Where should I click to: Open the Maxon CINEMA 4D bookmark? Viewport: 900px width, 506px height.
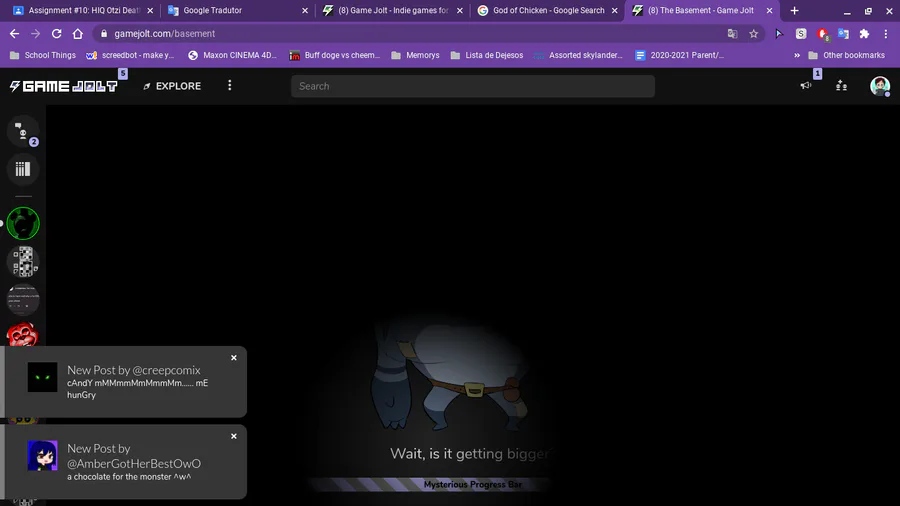pyautogui.click(x=232, y=55)
